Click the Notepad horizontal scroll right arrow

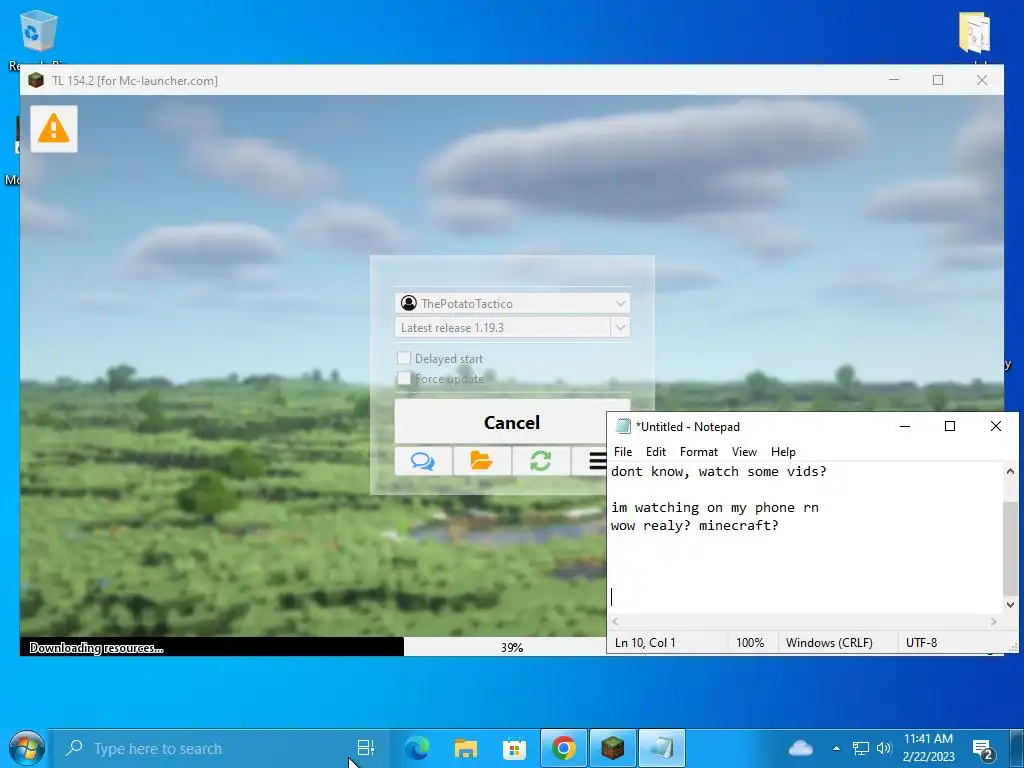tap(994, 622)
